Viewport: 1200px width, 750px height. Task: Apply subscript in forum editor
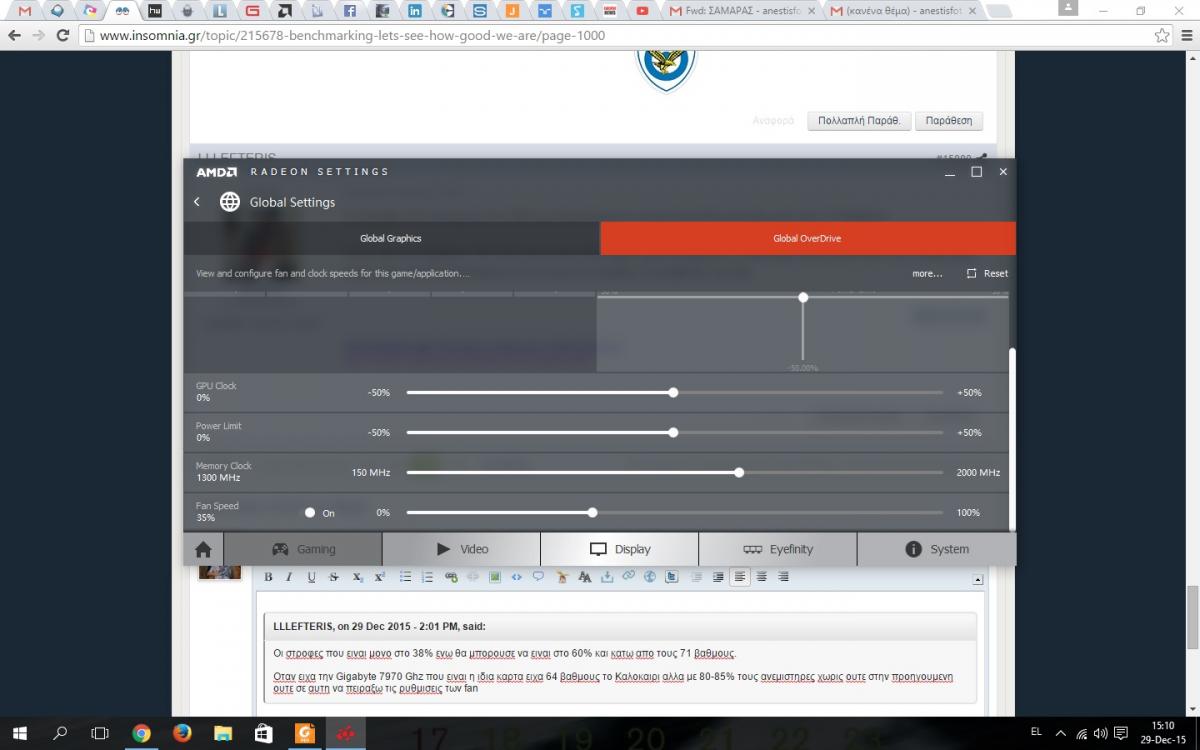point(358,577)
